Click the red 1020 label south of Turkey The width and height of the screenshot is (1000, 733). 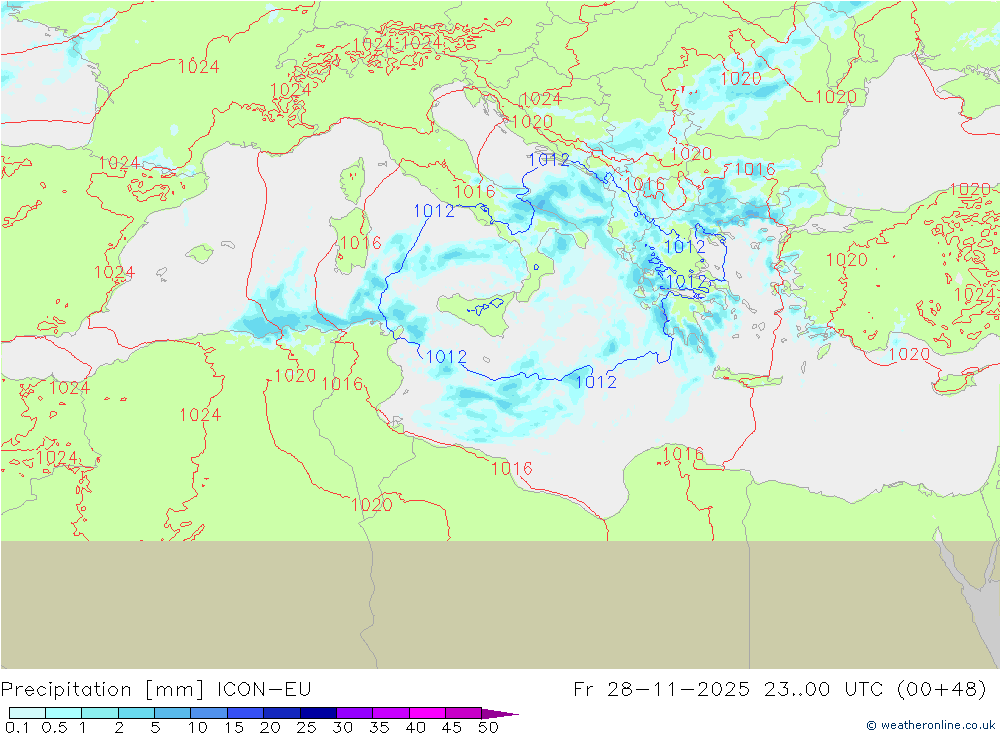pos(909,354)
